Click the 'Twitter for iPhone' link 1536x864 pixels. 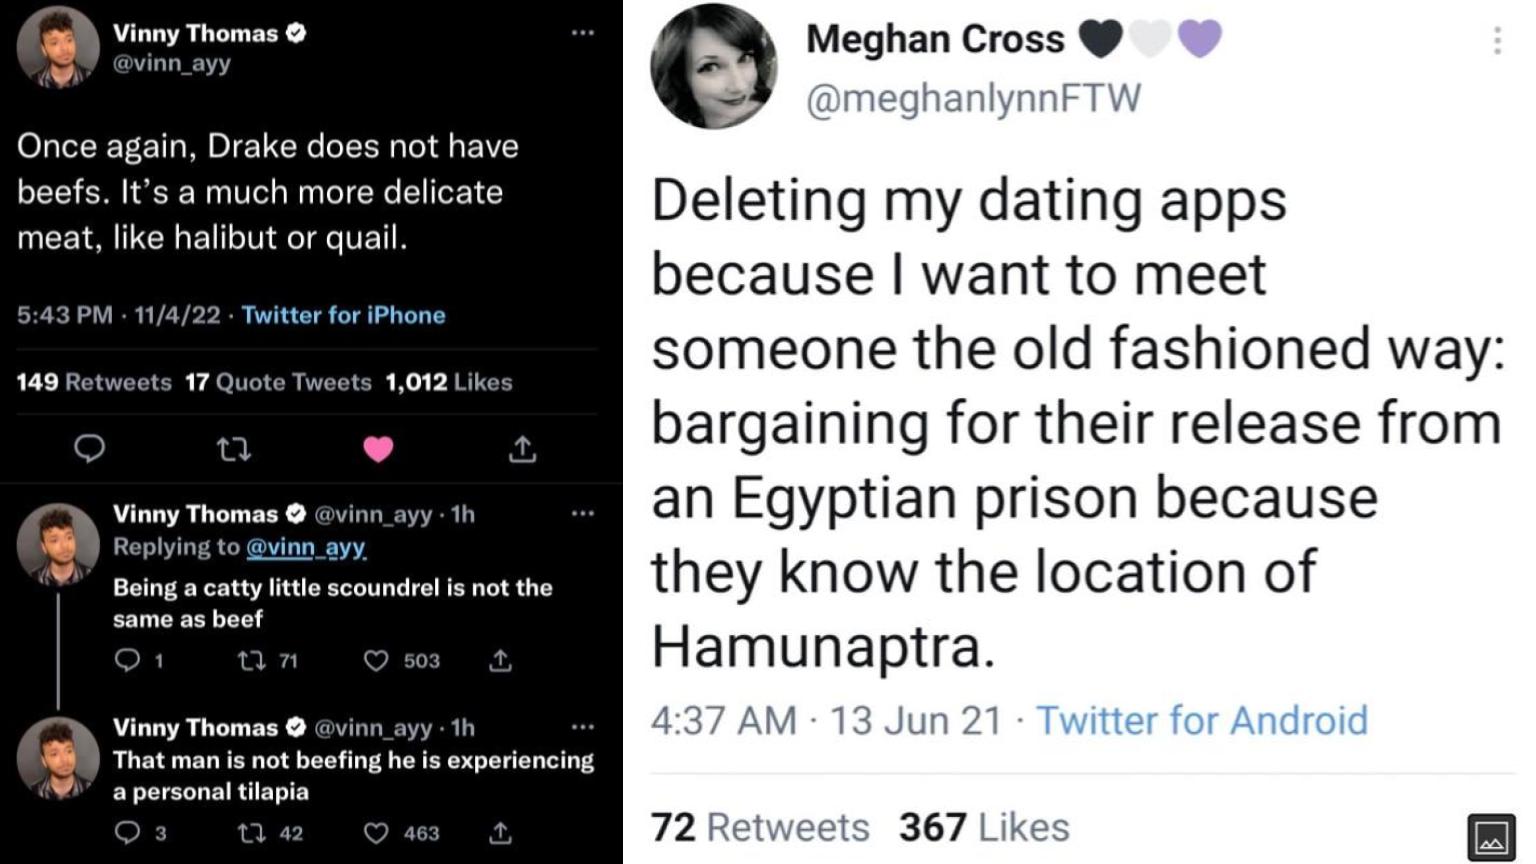343,315
